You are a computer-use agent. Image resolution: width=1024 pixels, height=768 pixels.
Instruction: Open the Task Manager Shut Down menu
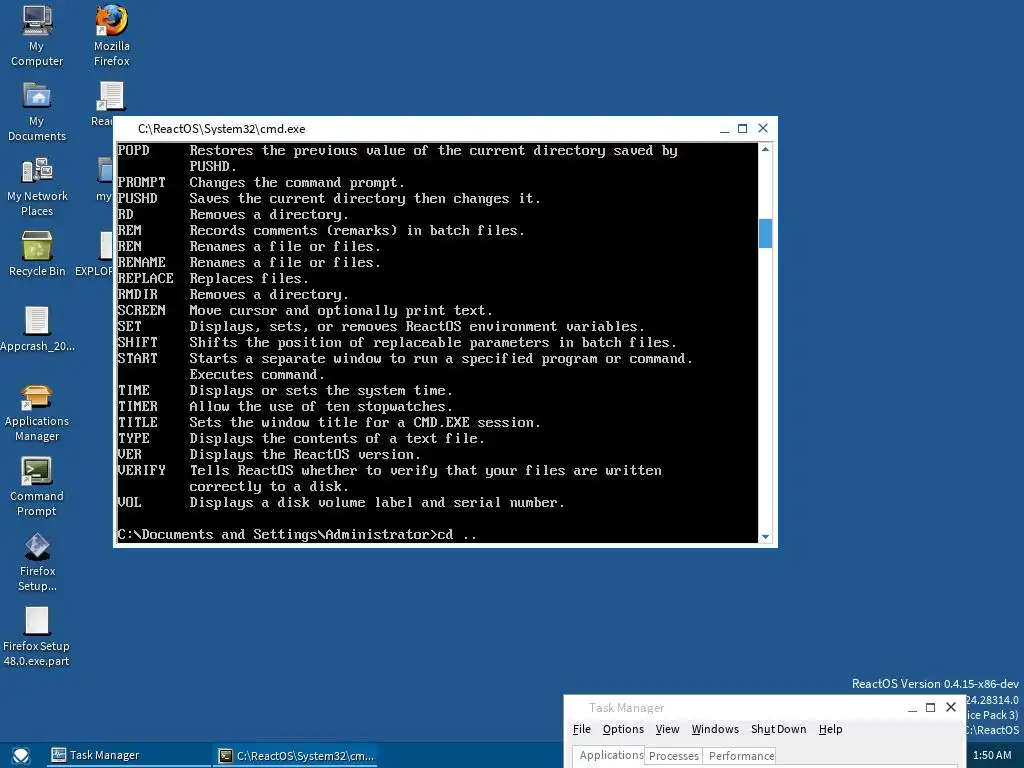(x=778, y=729)
